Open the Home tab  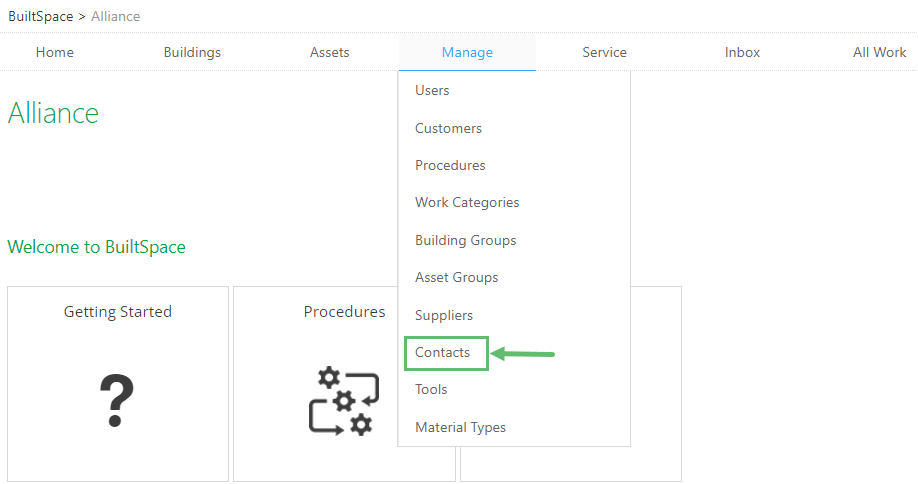coord(54,52)
